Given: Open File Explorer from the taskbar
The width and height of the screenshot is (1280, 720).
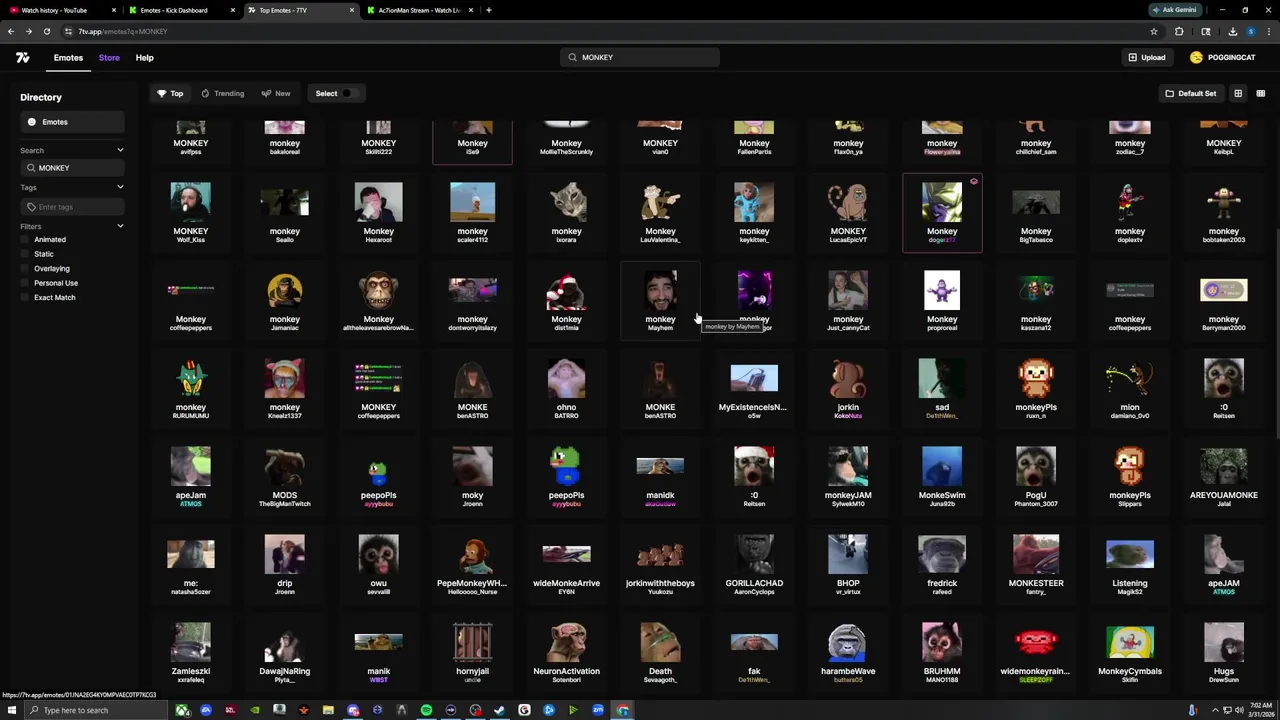Looking at the screenshot, I should coord(328,711).
